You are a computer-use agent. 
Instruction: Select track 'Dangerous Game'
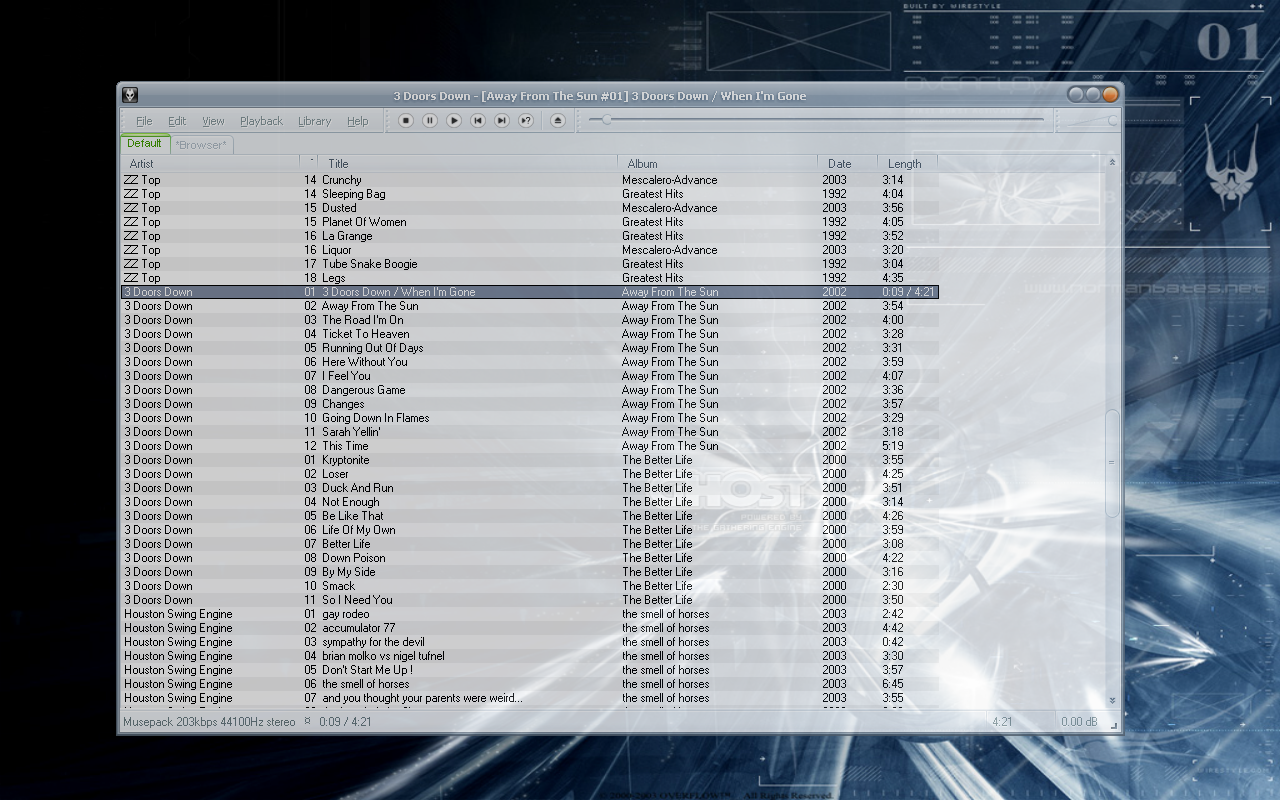[529, 390]
